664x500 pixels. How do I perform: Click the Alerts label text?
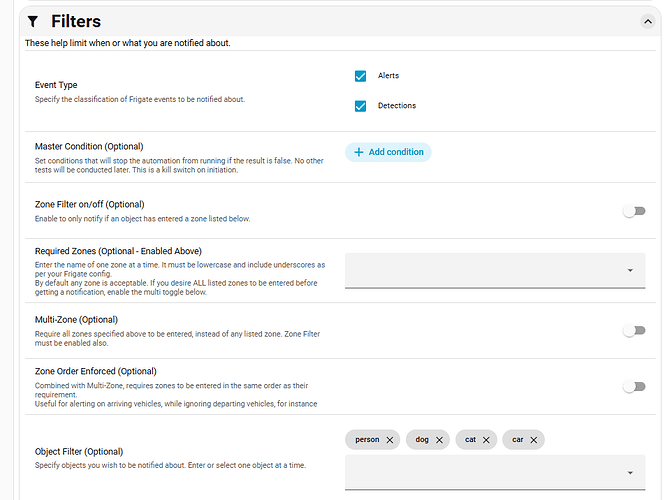click(388, 76)
